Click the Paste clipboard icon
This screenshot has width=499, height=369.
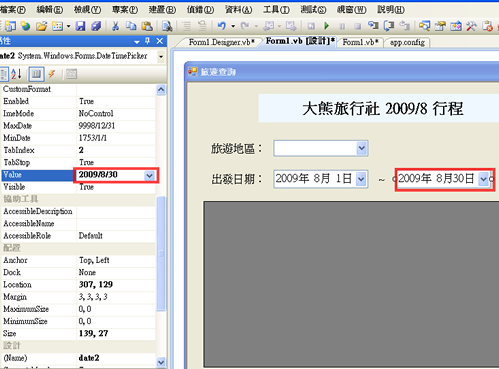coord(147,26)
